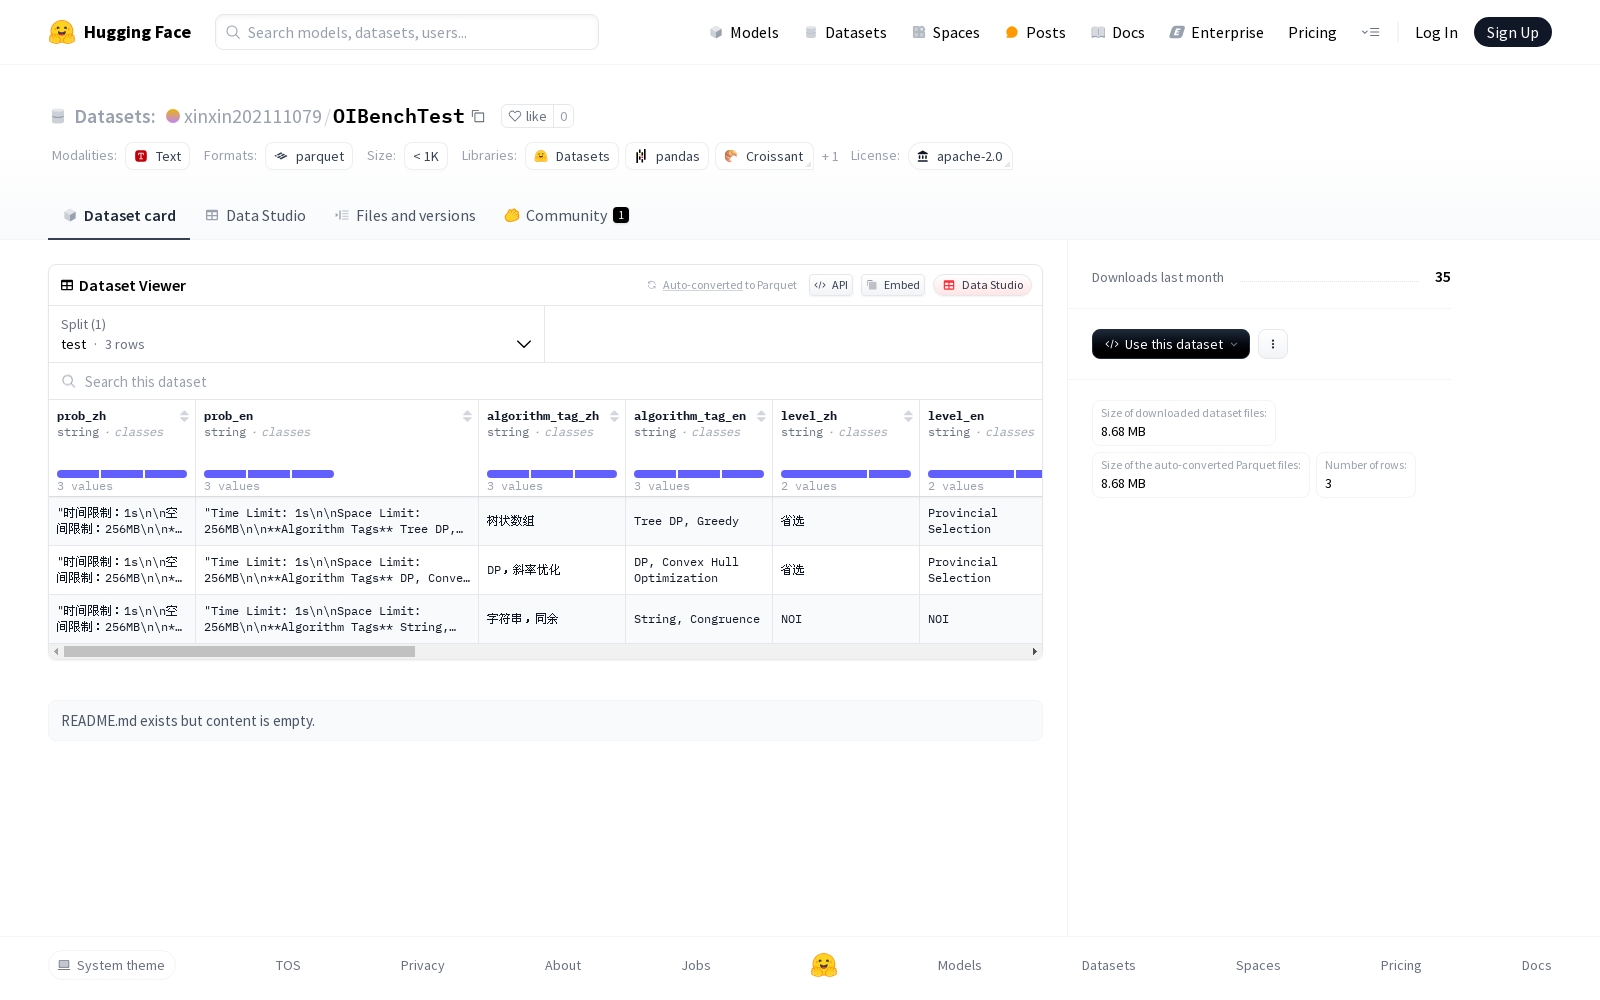
Task: Open the Jobs footer link
Action: (x=696, y=965)
